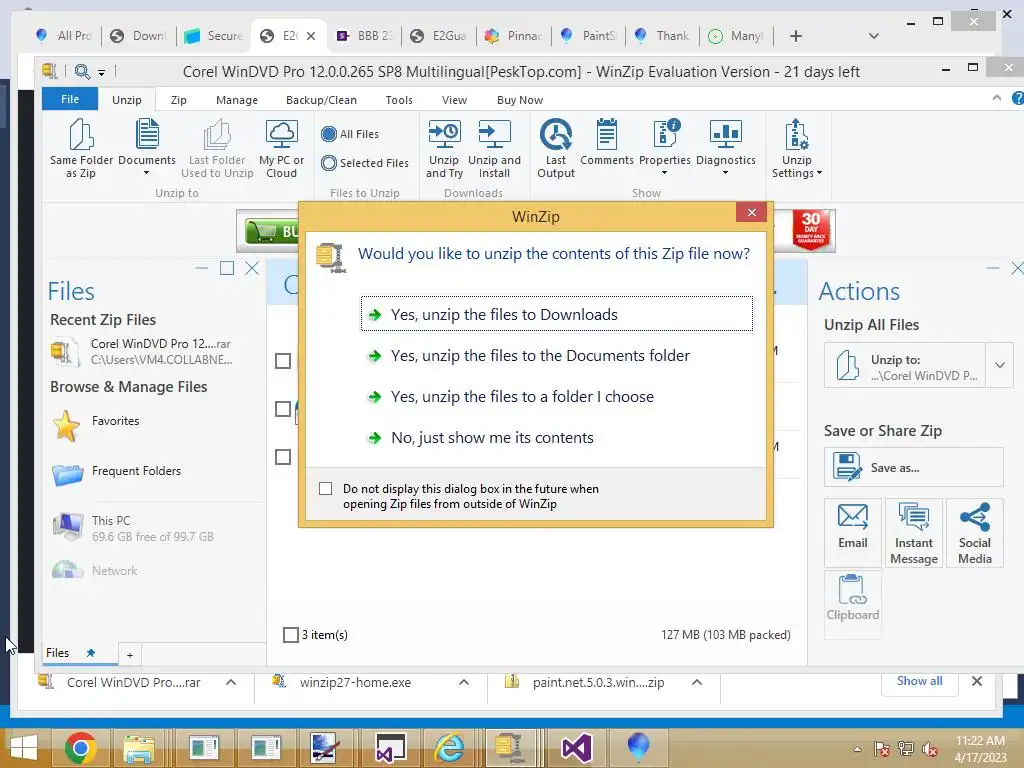The width and height of the screenshot is (1024, 768).
Task: Open Frequent Folders in Files pane
Action: (68, 474)
